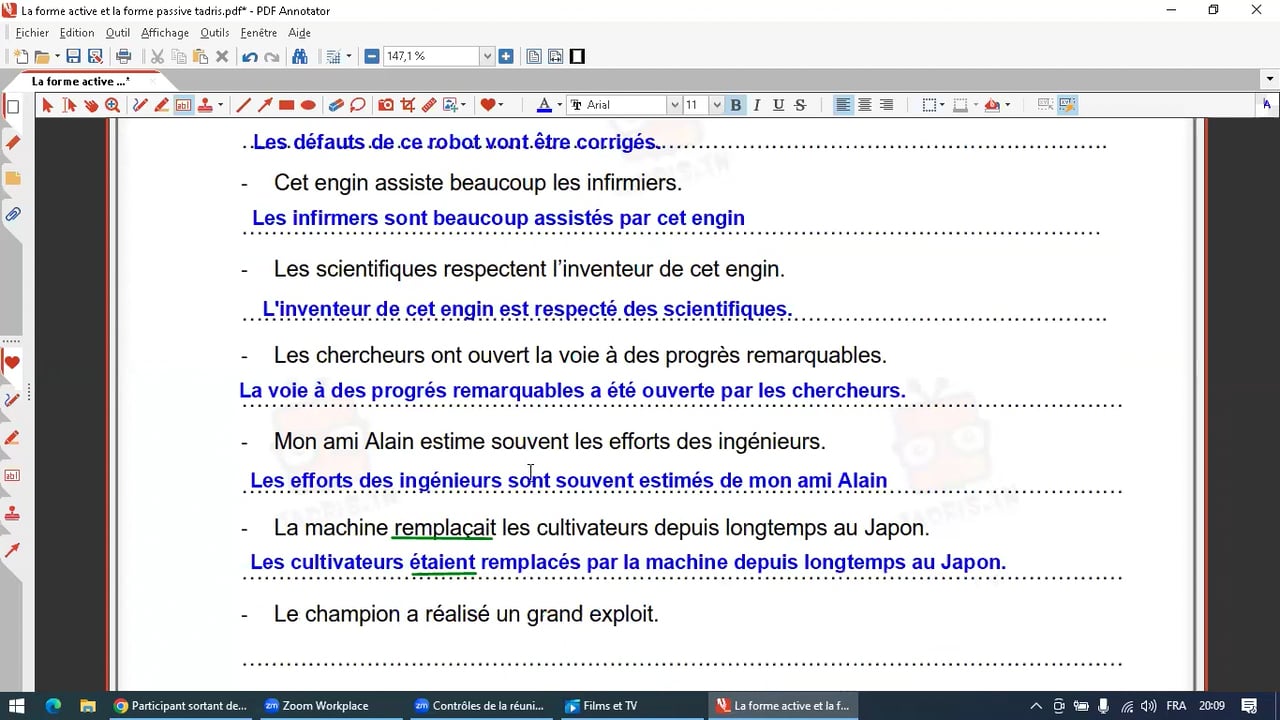The width and height of the screenshot is (1280, 720).
Task: Toggle Bold text formatting
Action: point(736,105)
